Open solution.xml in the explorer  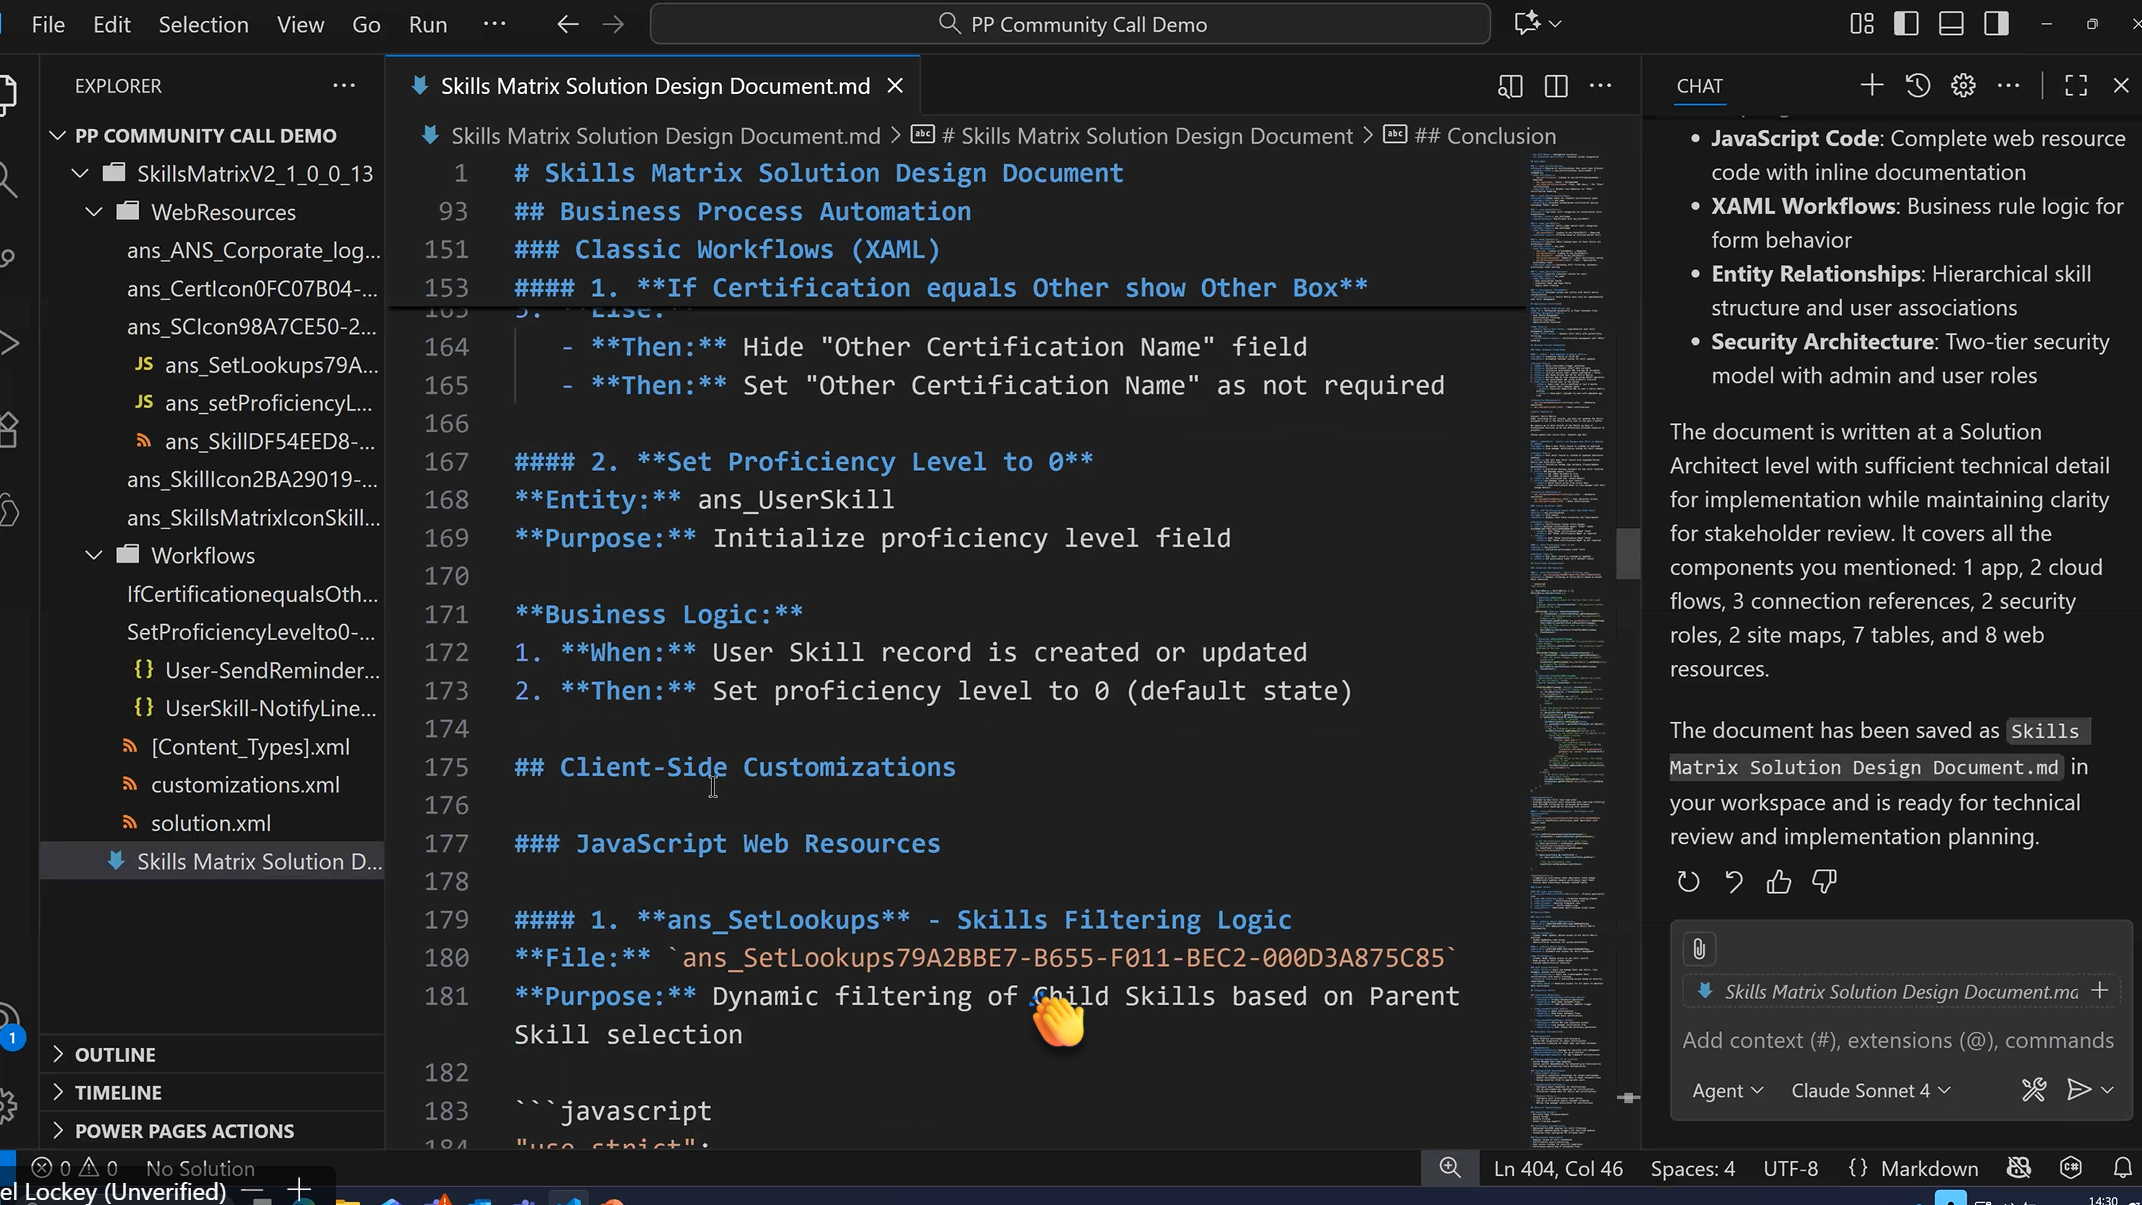210,823
